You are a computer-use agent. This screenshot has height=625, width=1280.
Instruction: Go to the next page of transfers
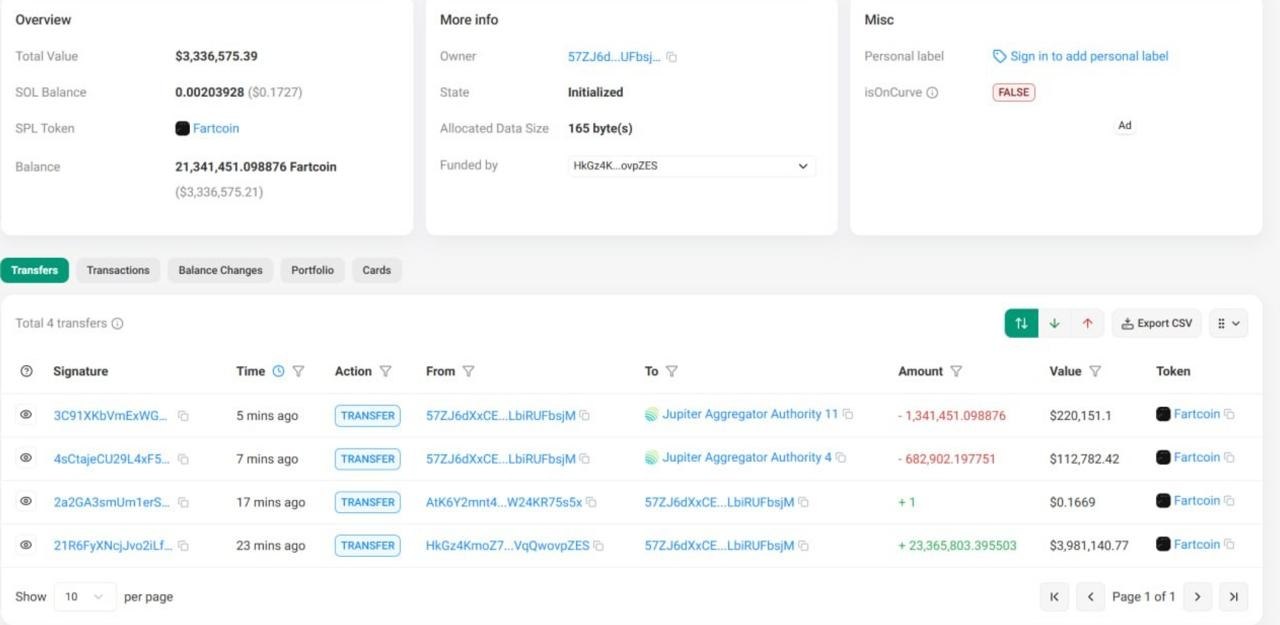(1197, 597)
